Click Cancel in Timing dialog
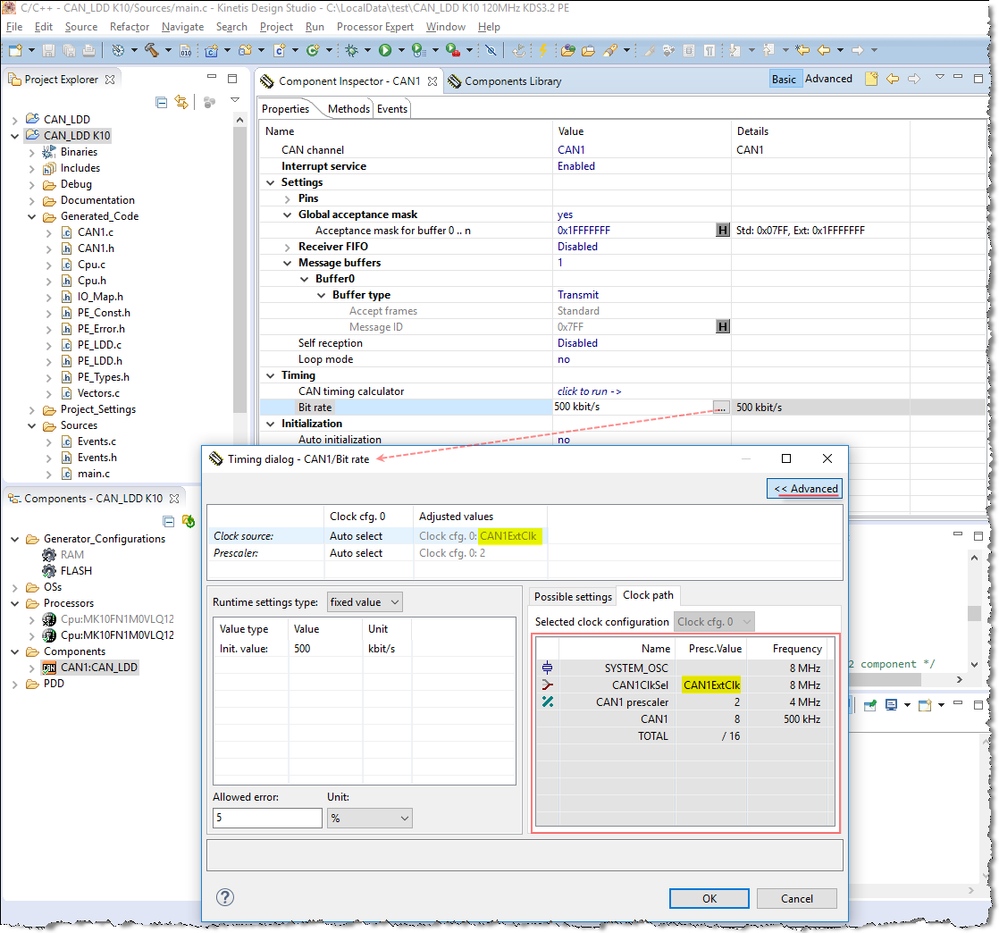Screen dimensions: 999x933 coord(796,899)
